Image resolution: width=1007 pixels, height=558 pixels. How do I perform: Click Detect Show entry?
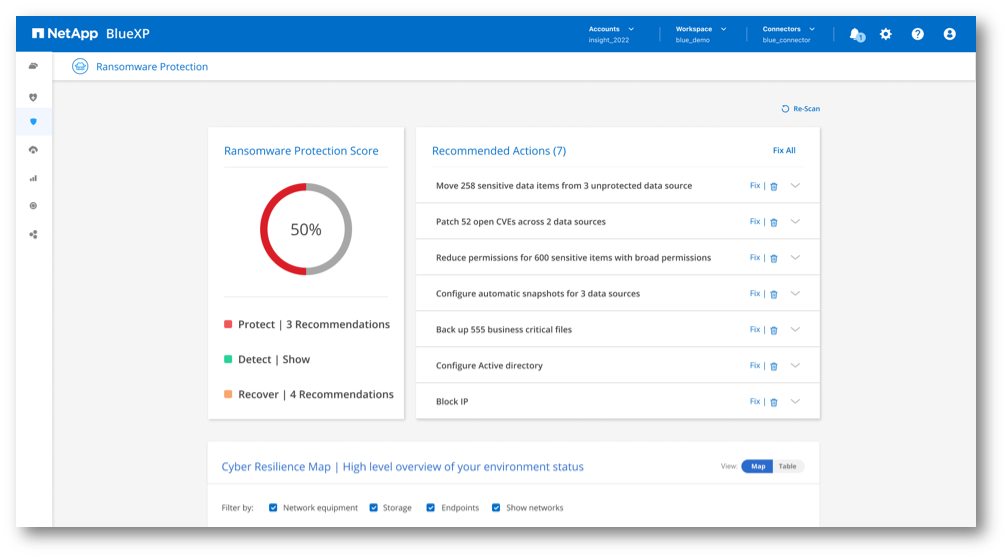pos(274,360)
